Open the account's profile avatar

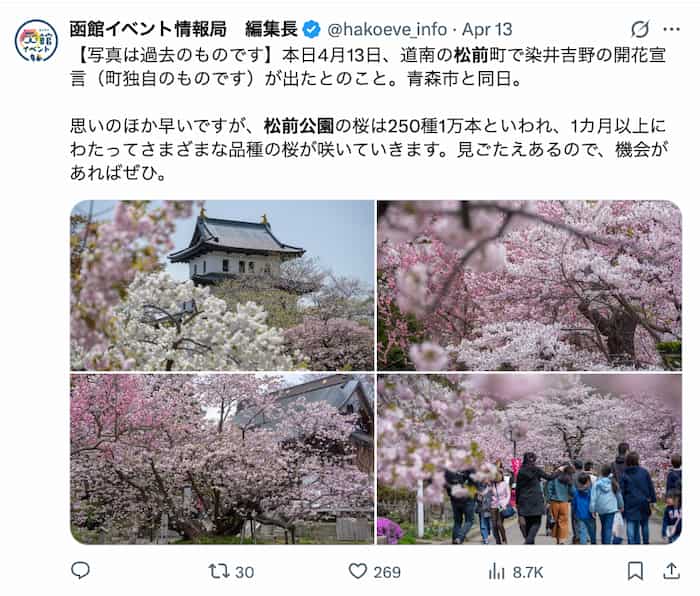coord(36,41)
